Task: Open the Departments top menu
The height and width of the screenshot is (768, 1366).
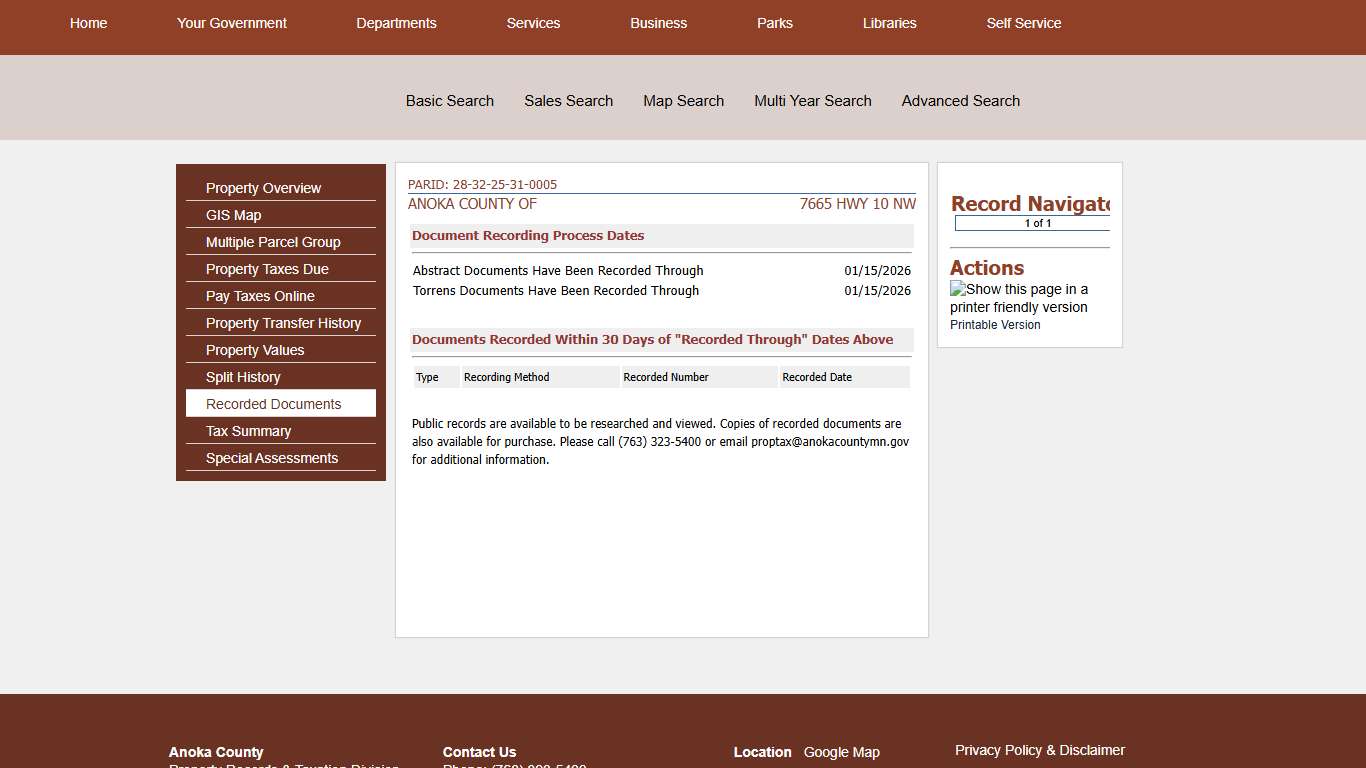Action: point(396,23)
